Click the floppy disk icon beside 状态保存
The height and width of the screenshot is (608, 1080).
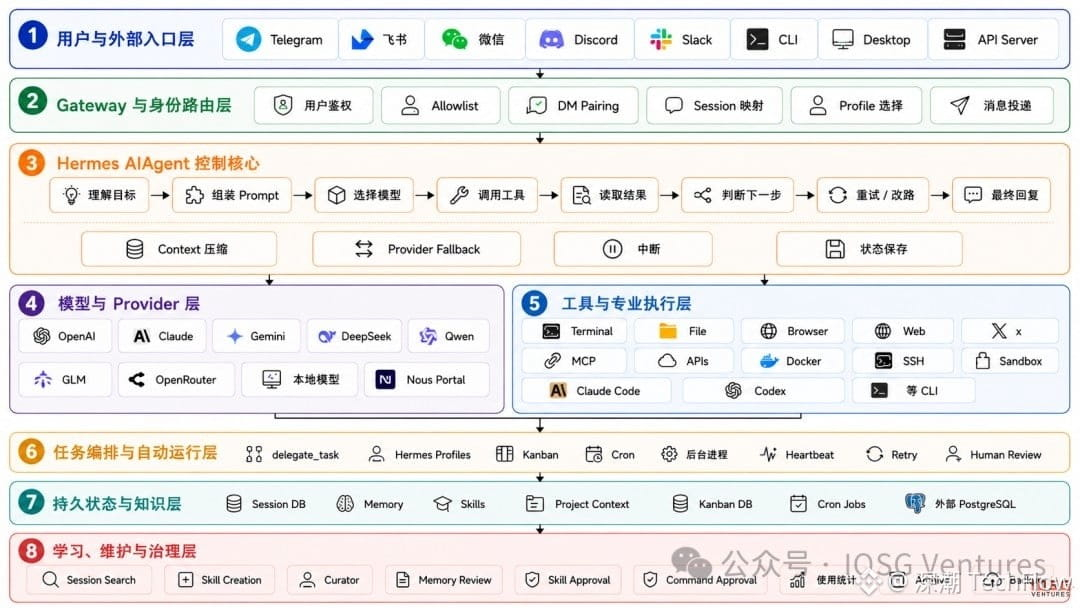(x=835, y=249)
